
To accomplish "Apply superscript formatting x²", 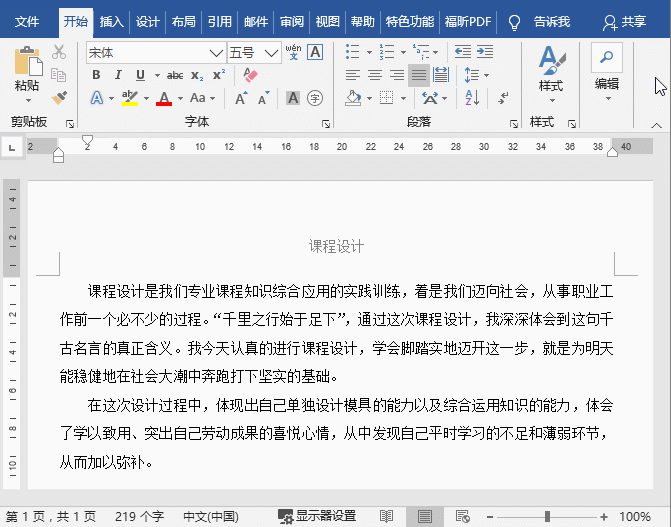I will point(219,75).
